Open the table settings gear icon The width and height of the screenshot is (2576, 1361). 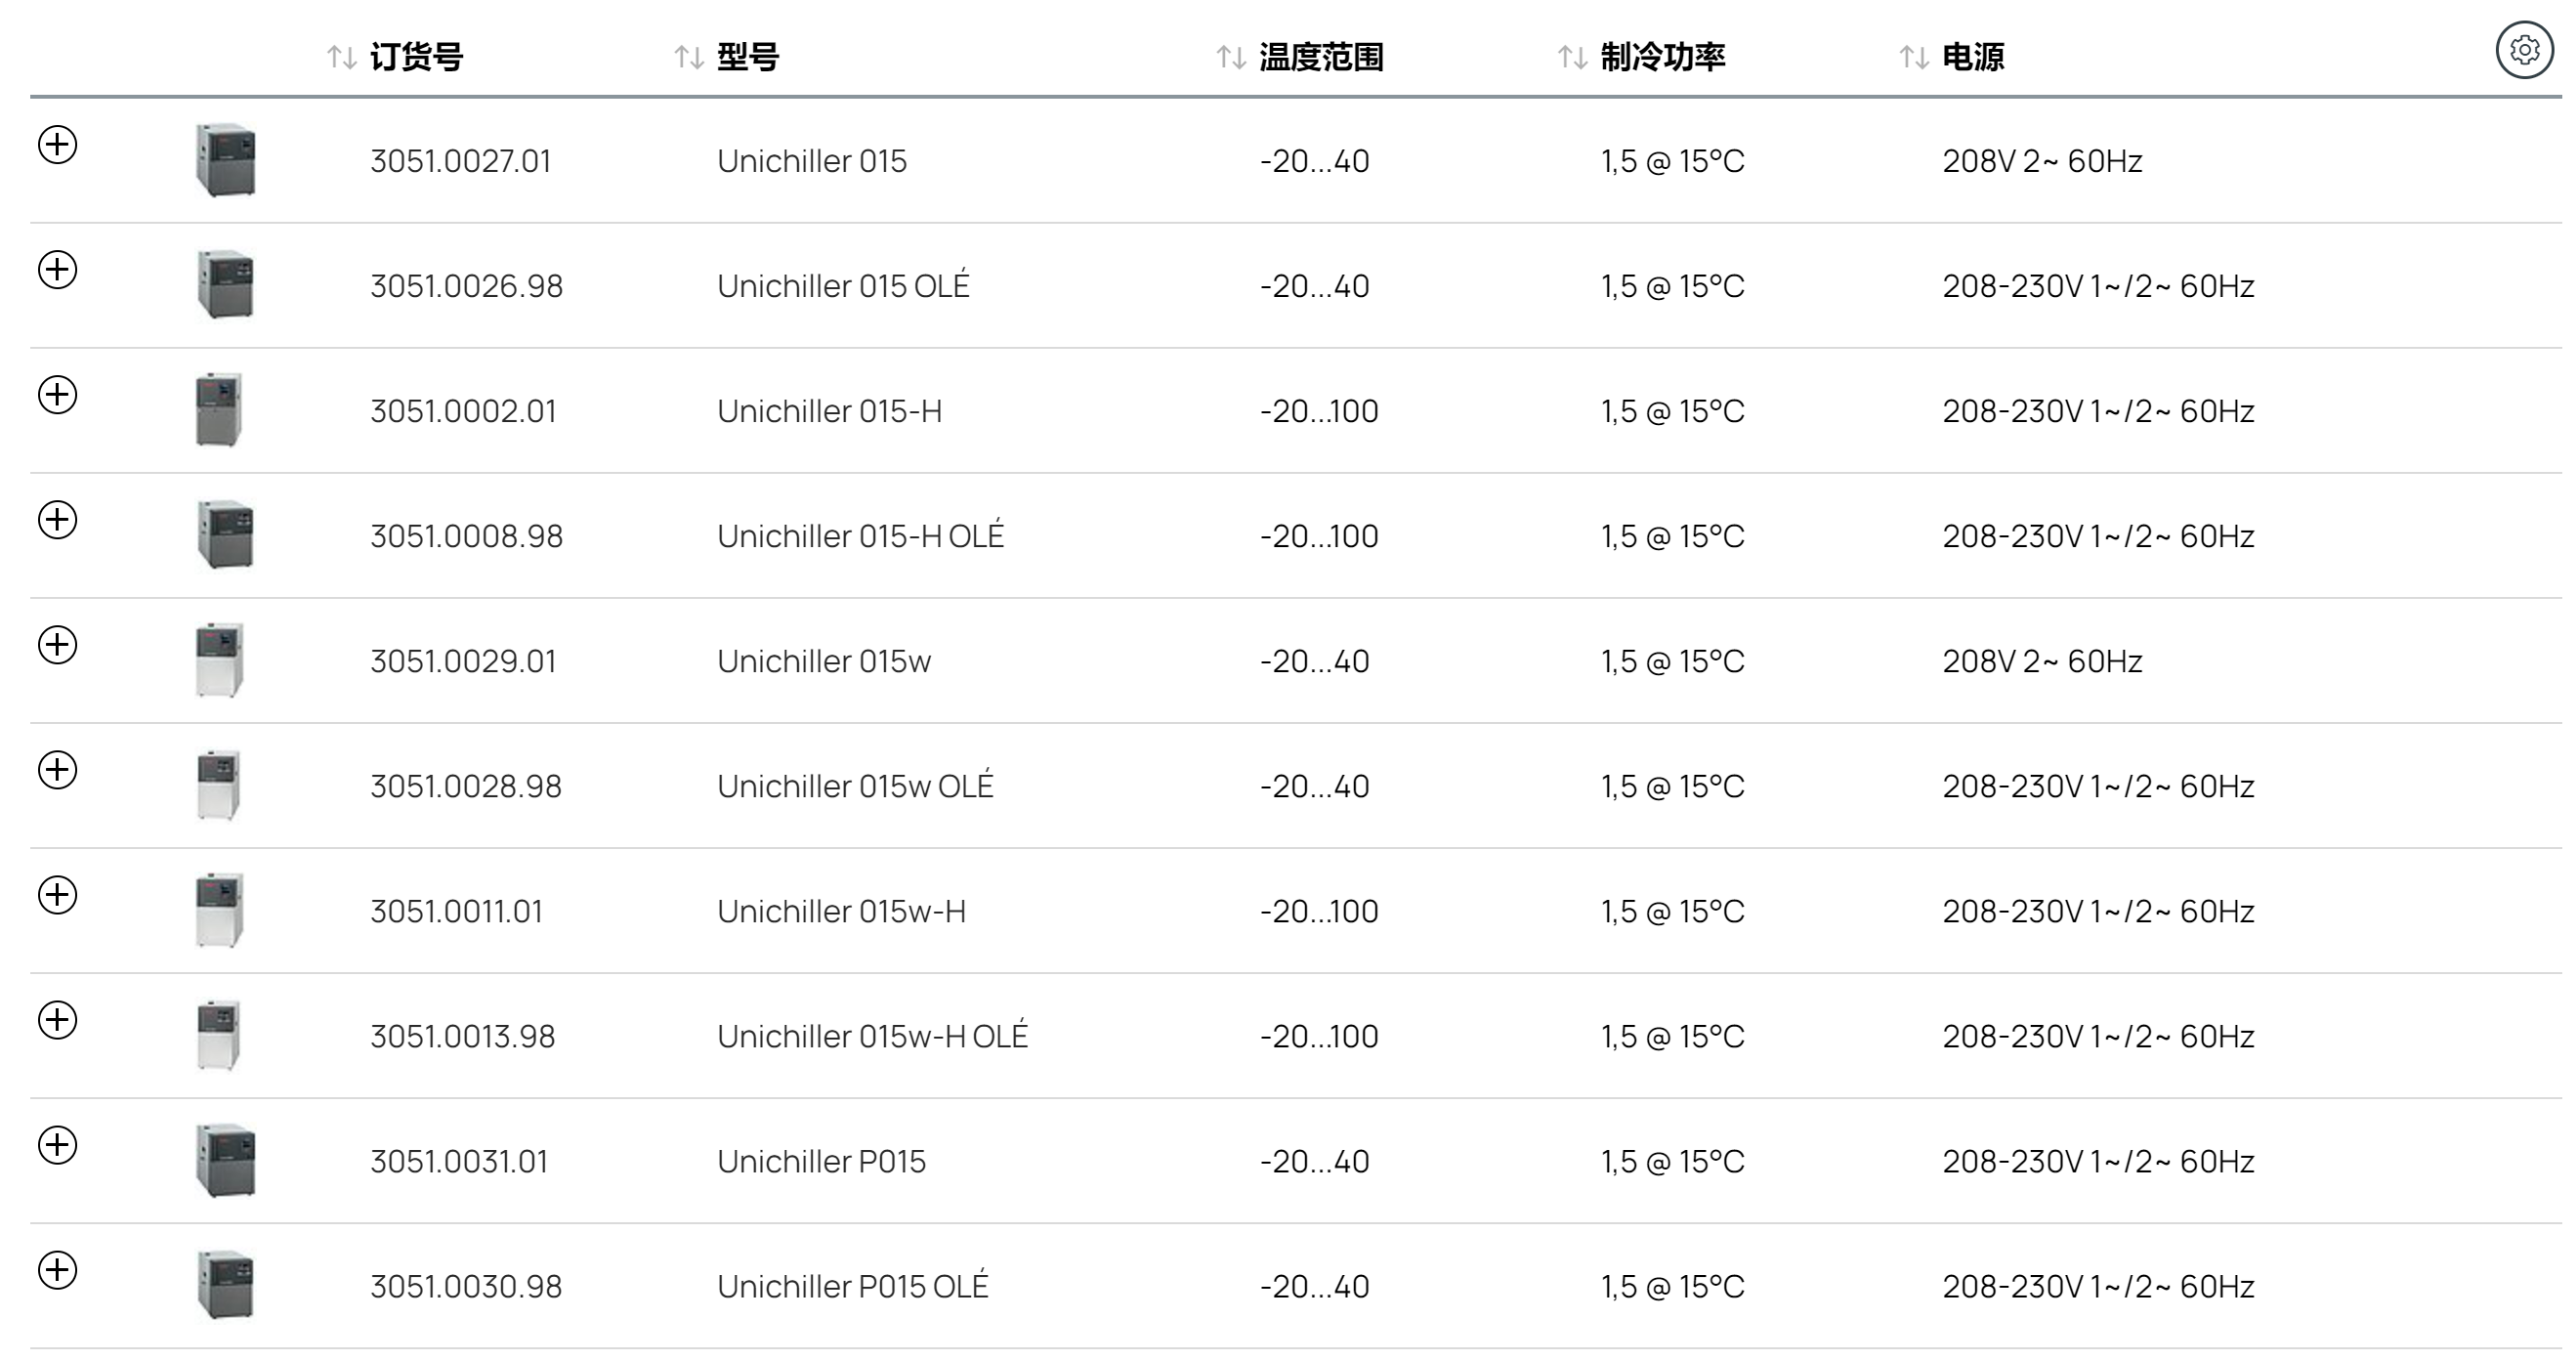tap(2524, 49)
